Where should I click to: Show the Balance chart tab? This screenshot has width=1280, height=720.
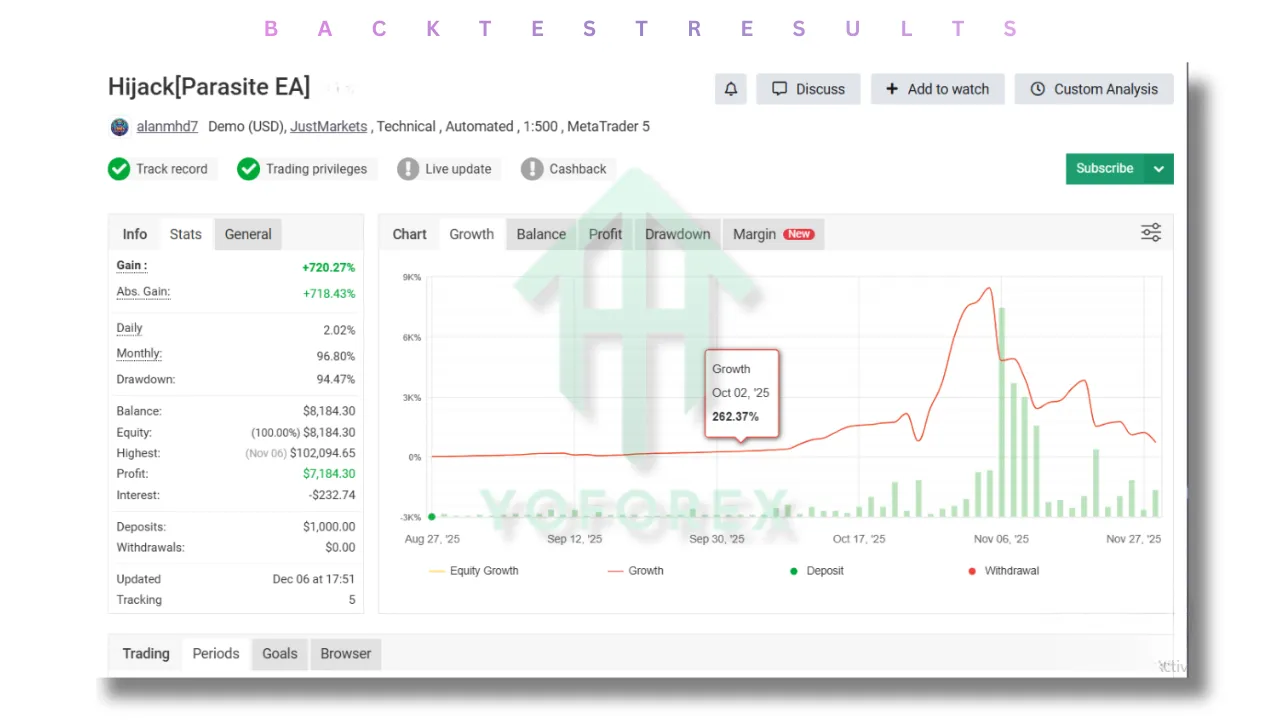click(x=541, y=234)
